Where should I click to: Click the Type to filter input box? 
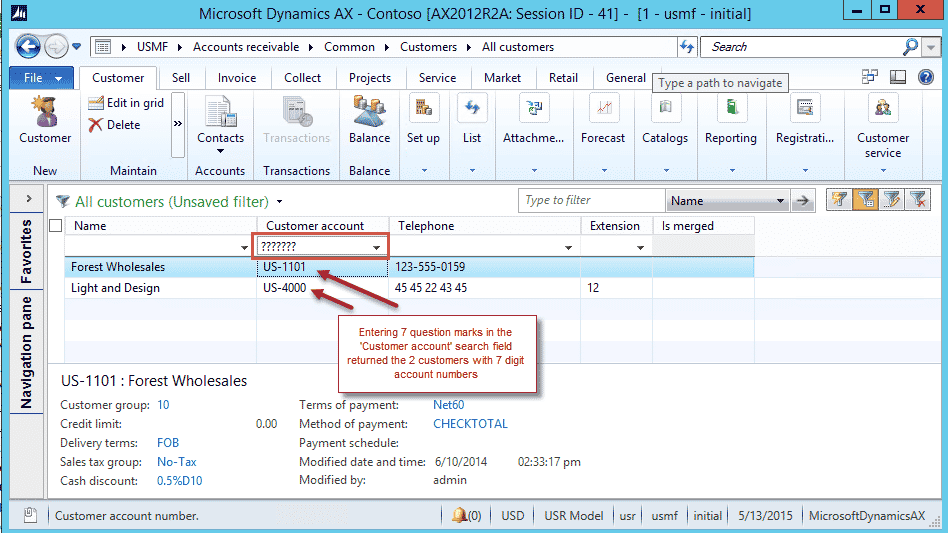591,200
